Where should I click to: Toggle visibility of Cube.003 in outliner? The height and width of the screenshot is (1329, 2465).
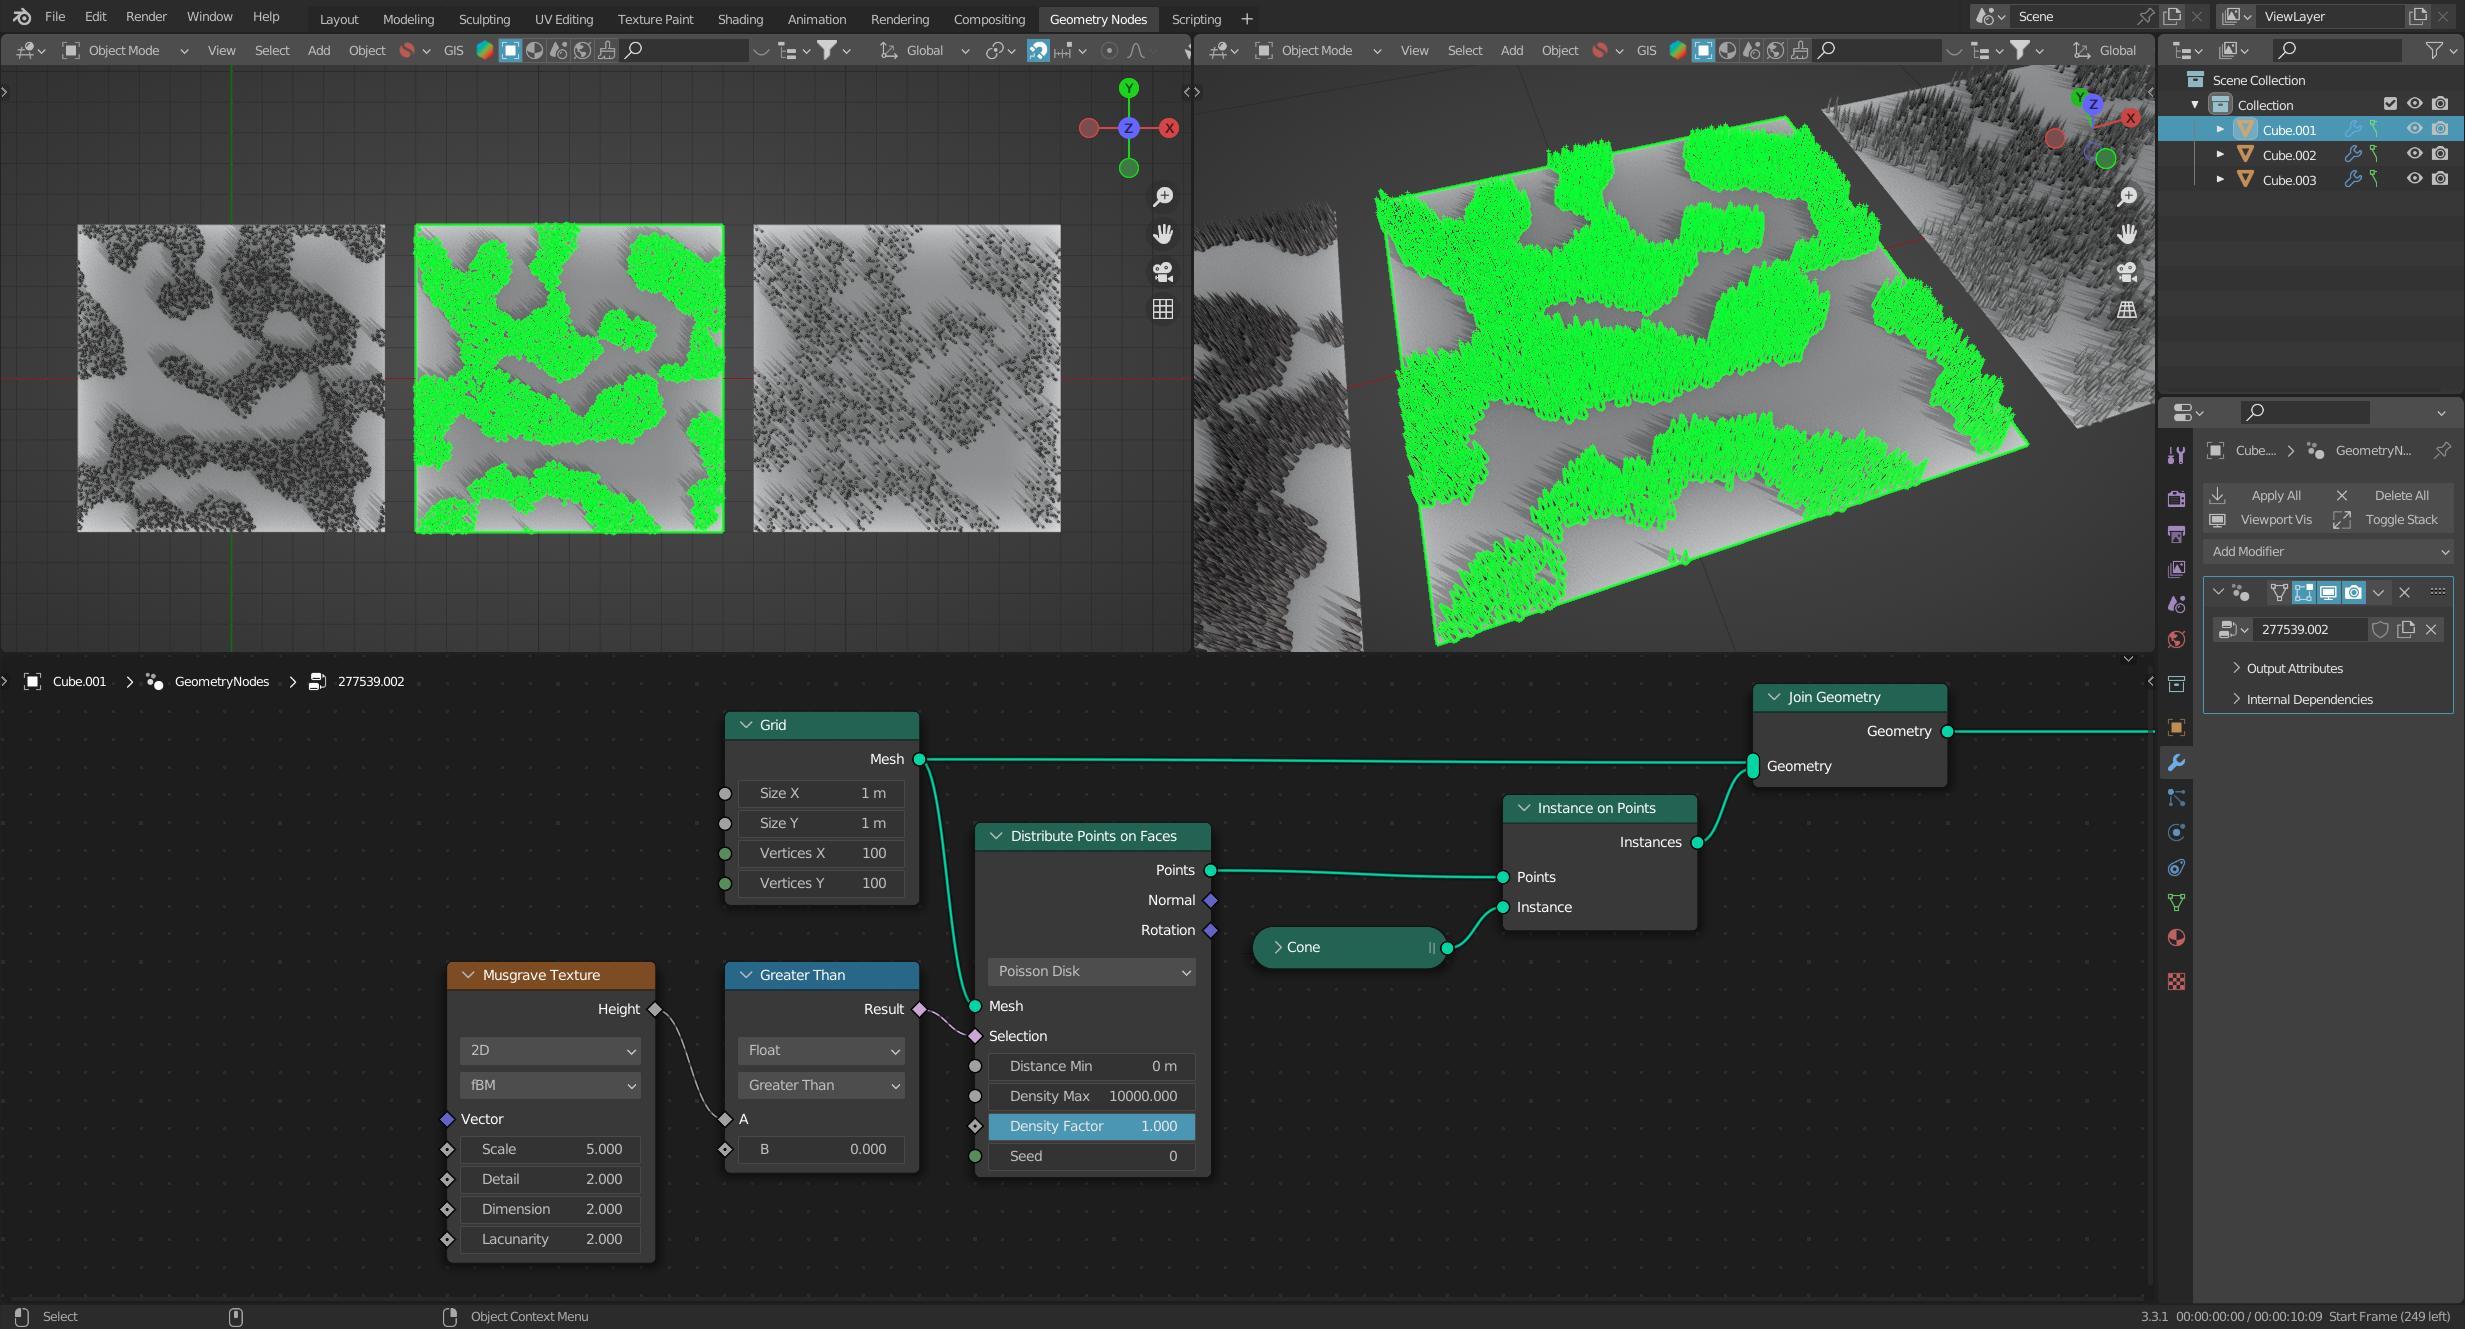[x=2413, y=180]
